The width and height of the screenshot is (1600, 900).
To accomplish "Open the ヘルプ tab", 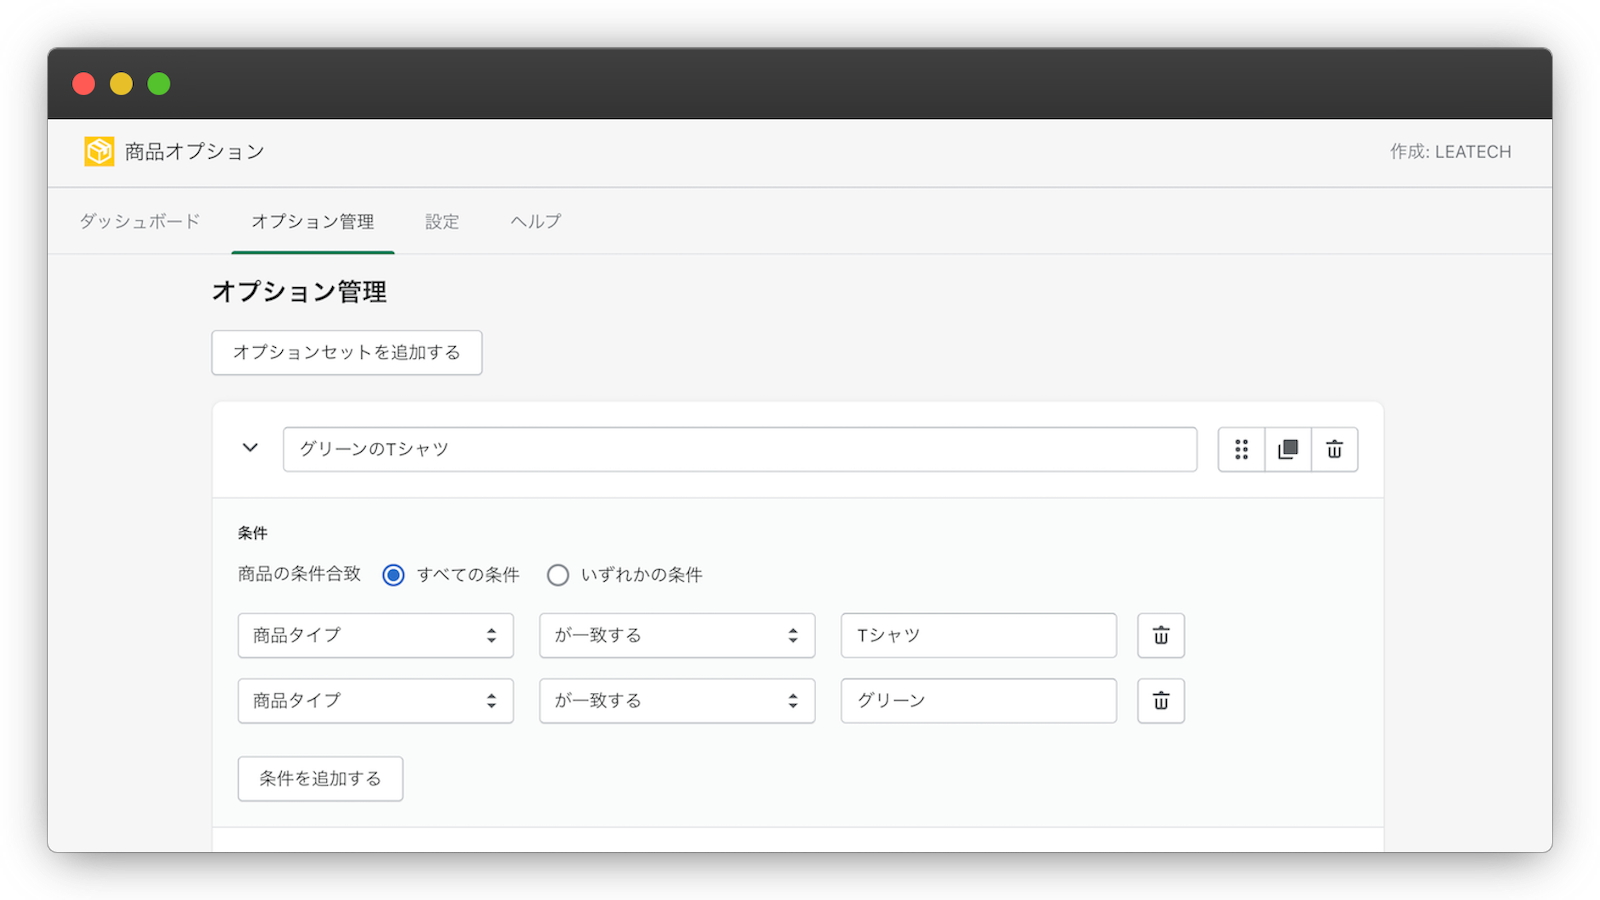I will (x=536, y=221).
